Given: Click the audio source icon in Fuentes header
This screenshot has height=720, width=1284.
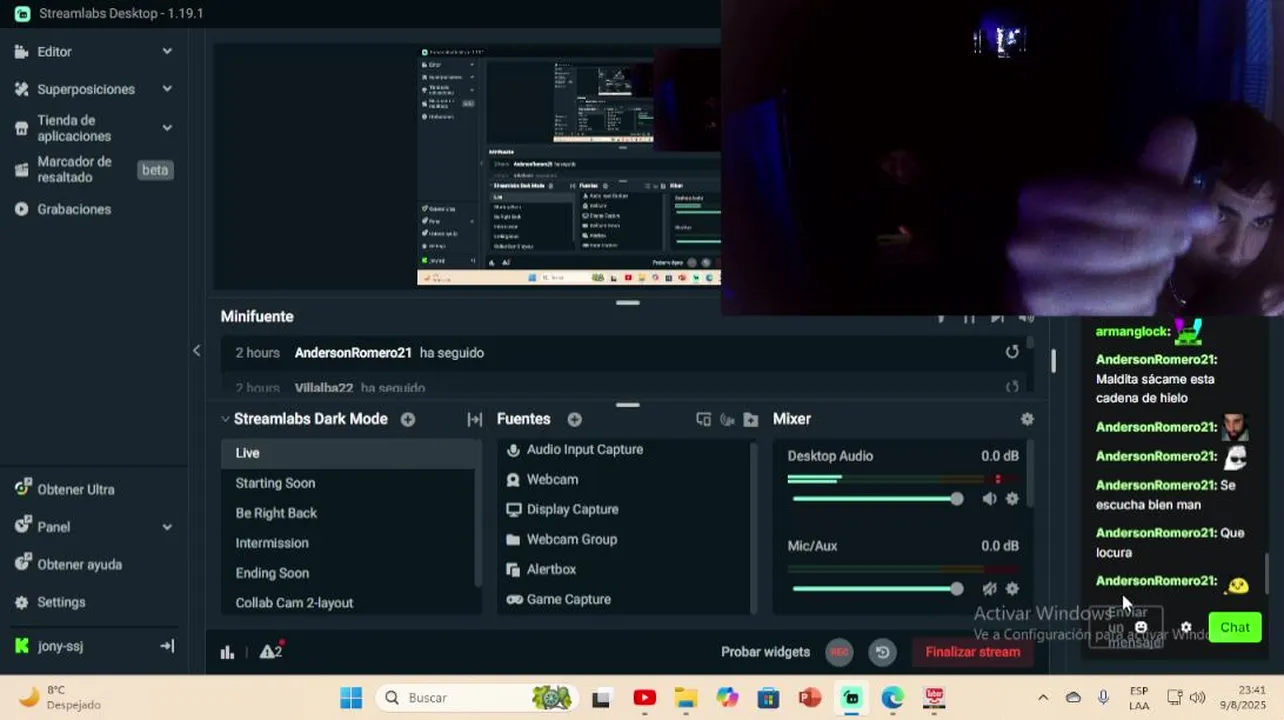Looking at the screenshot, I should tap(727, 419).
